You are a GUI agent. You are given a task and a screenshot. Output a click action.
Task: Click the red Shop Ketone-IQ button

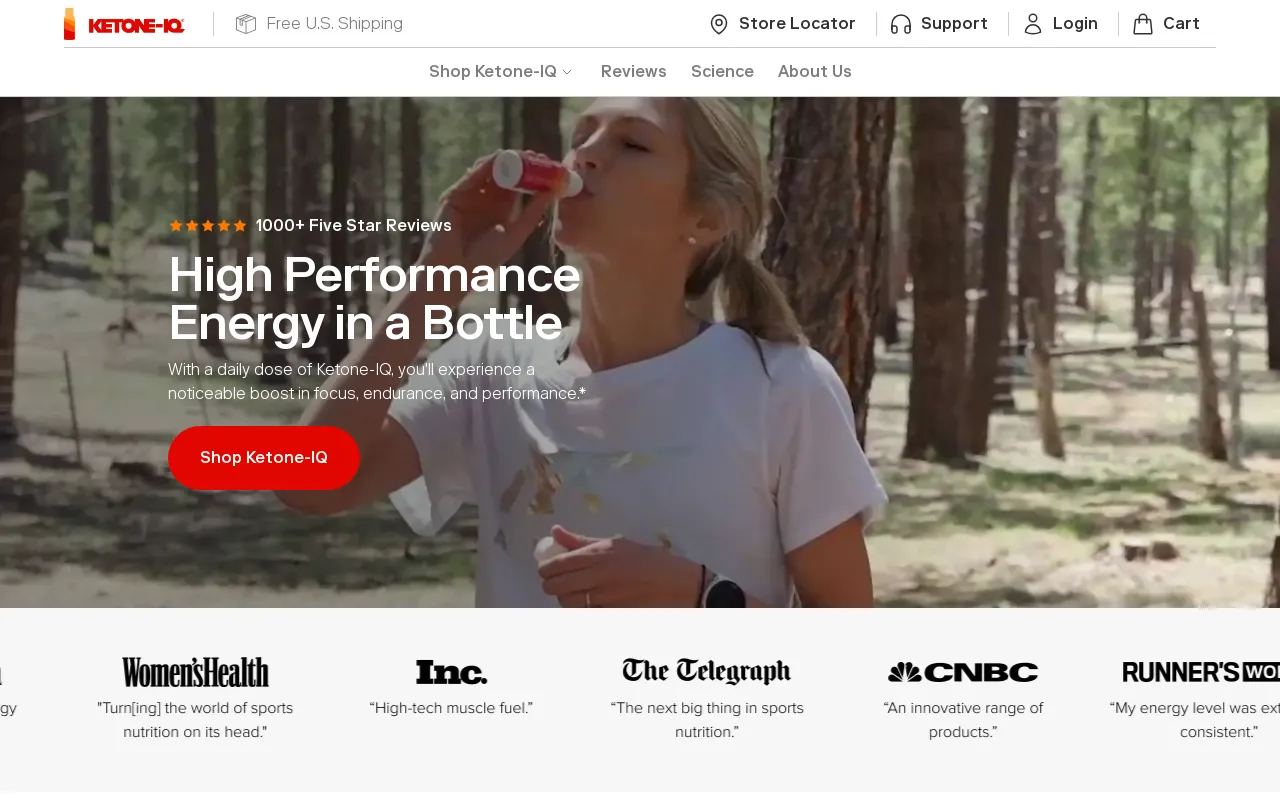pyautogui.click(x=264, y=458)
